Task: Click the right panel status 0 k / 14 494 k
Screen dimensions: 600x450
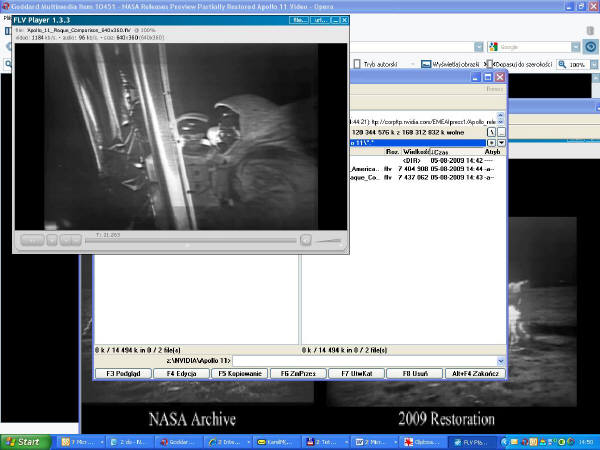Action: pos(344,350)
